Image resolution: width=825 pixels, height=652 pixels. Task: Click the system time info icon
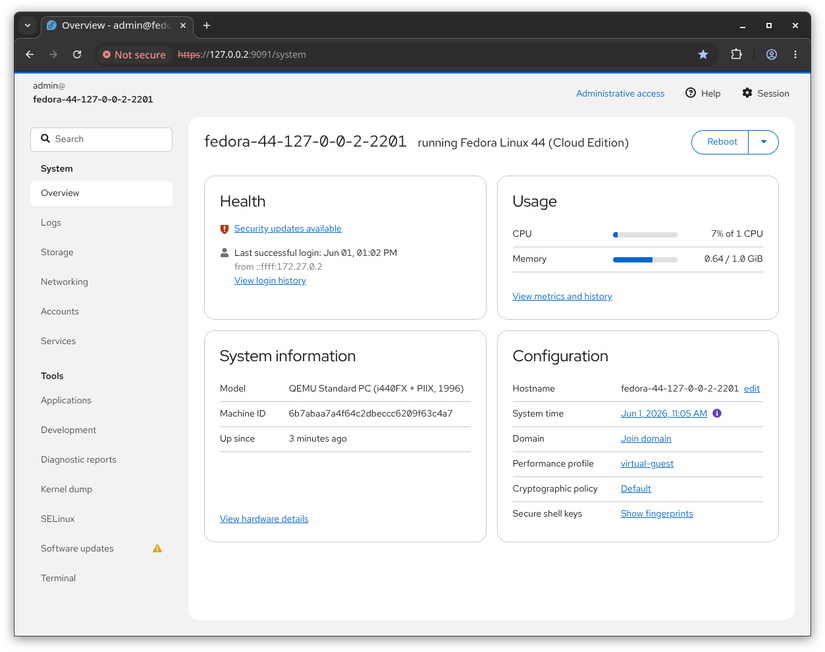click(717, 414)
